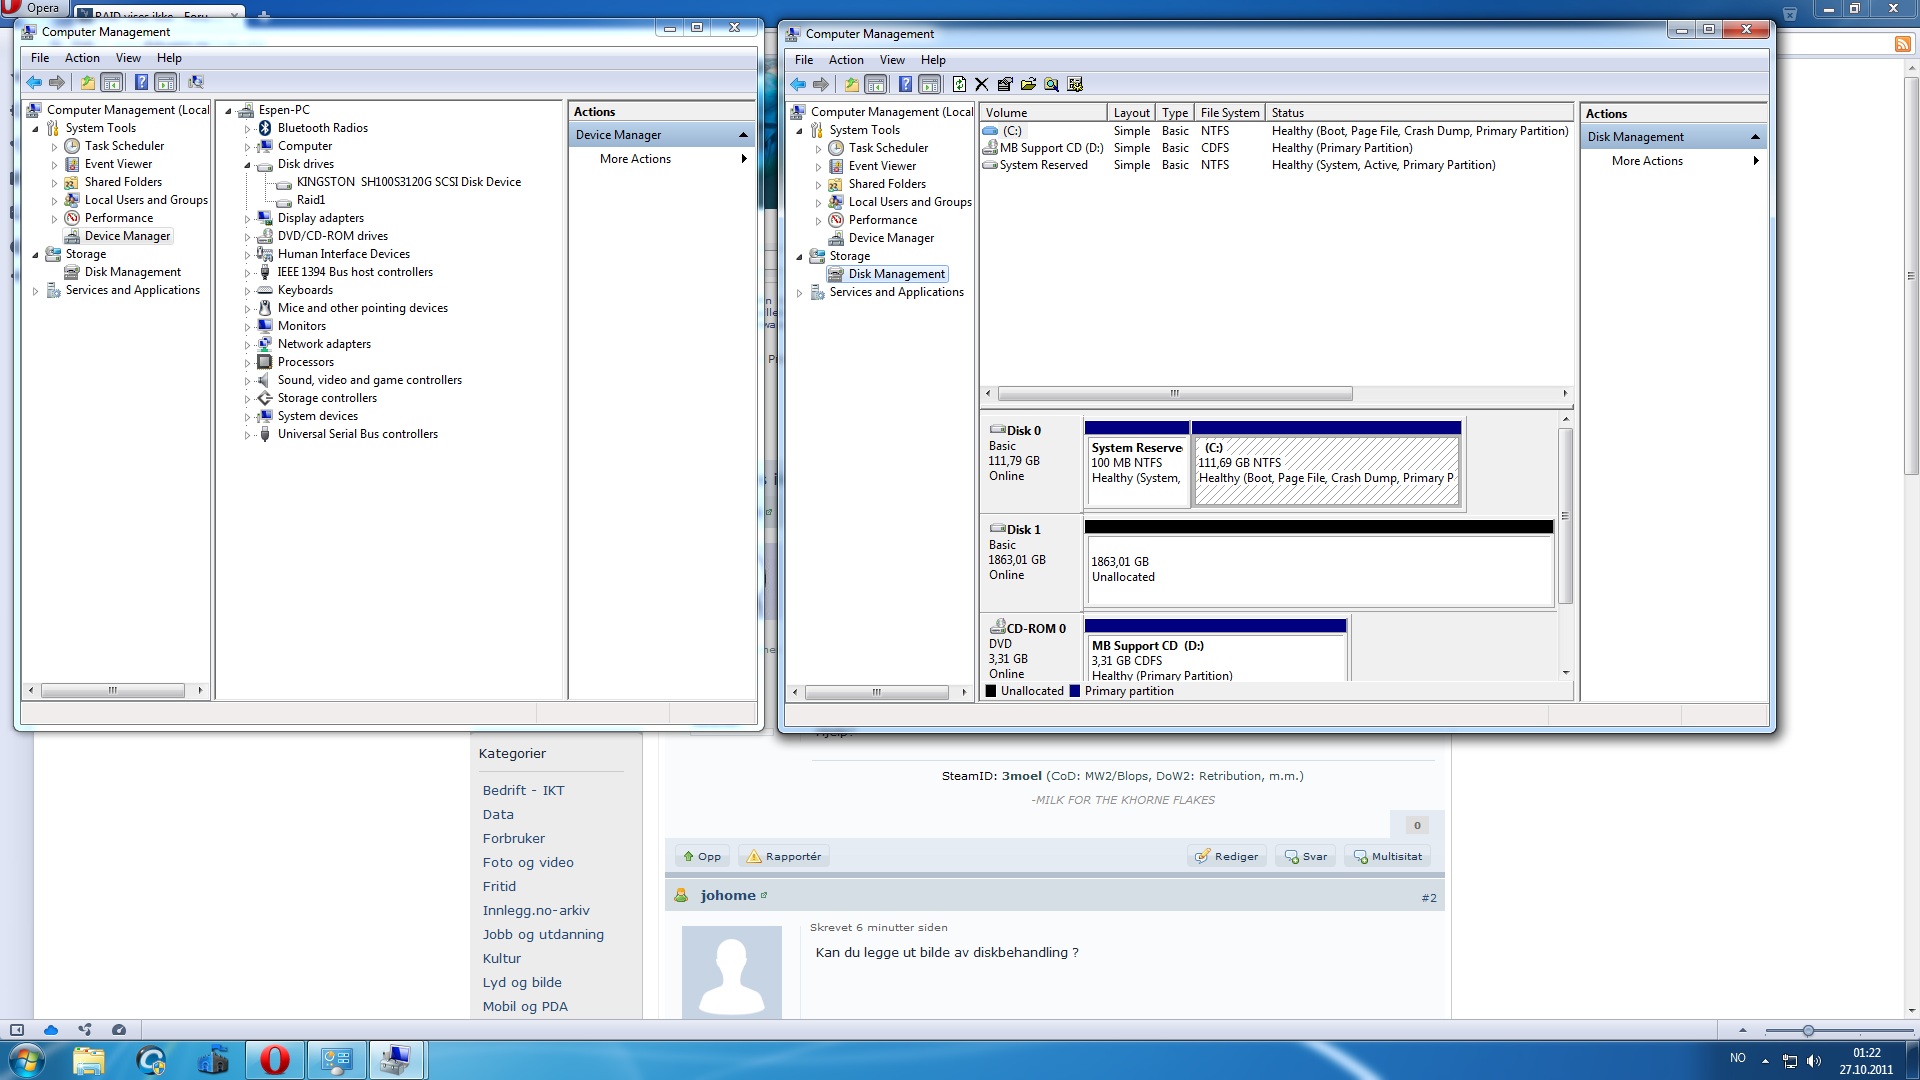Expand Universal Serial Bus controllers node

pos(247,435)
